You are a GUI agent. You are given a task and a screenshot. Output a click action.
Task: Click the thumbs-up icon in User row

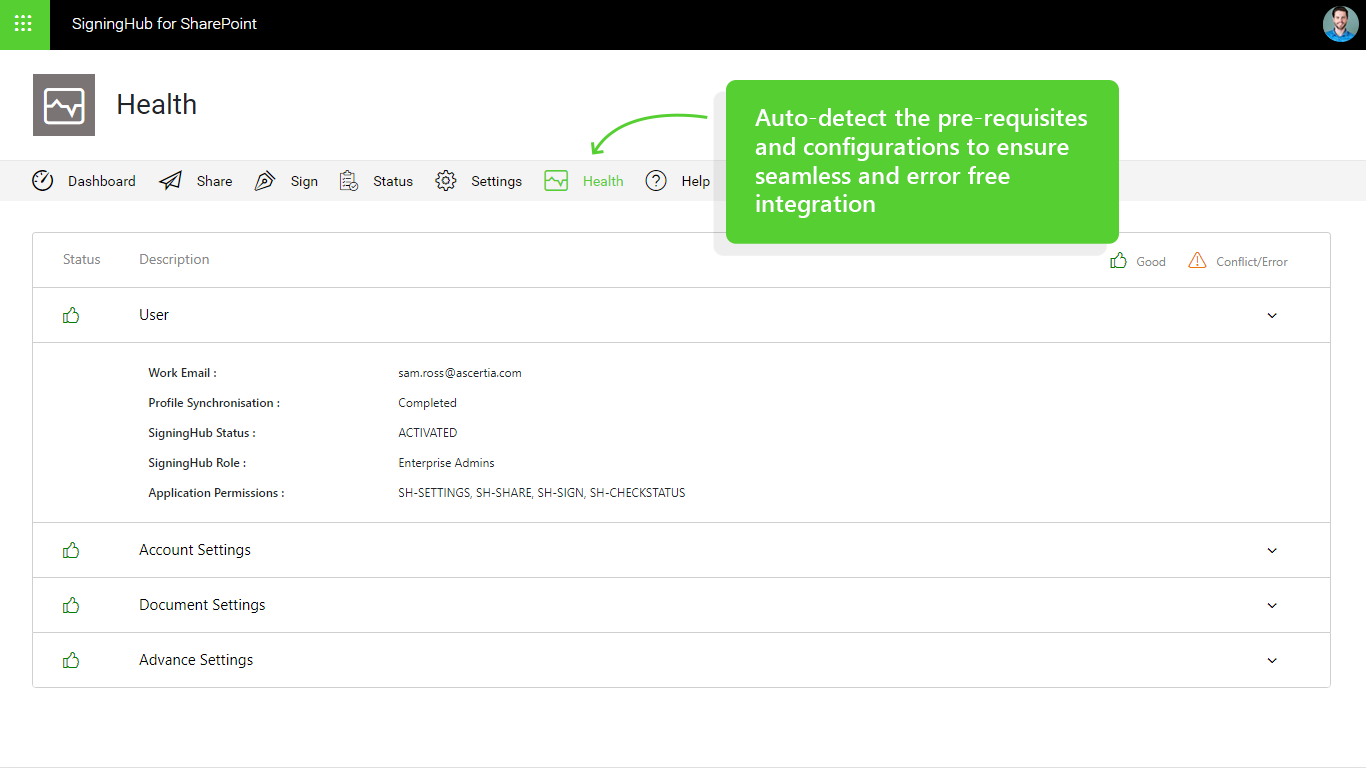(71, 315)
